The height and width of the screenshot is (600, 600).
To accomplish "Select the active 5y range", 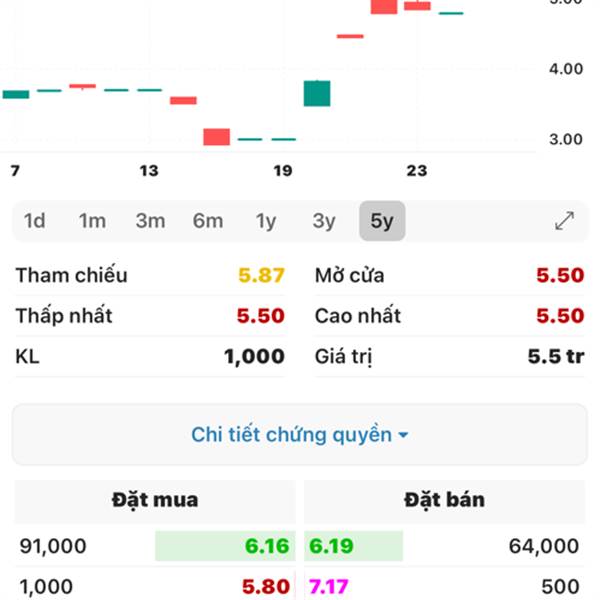I will pyautogui.click(x=382, y=221).
